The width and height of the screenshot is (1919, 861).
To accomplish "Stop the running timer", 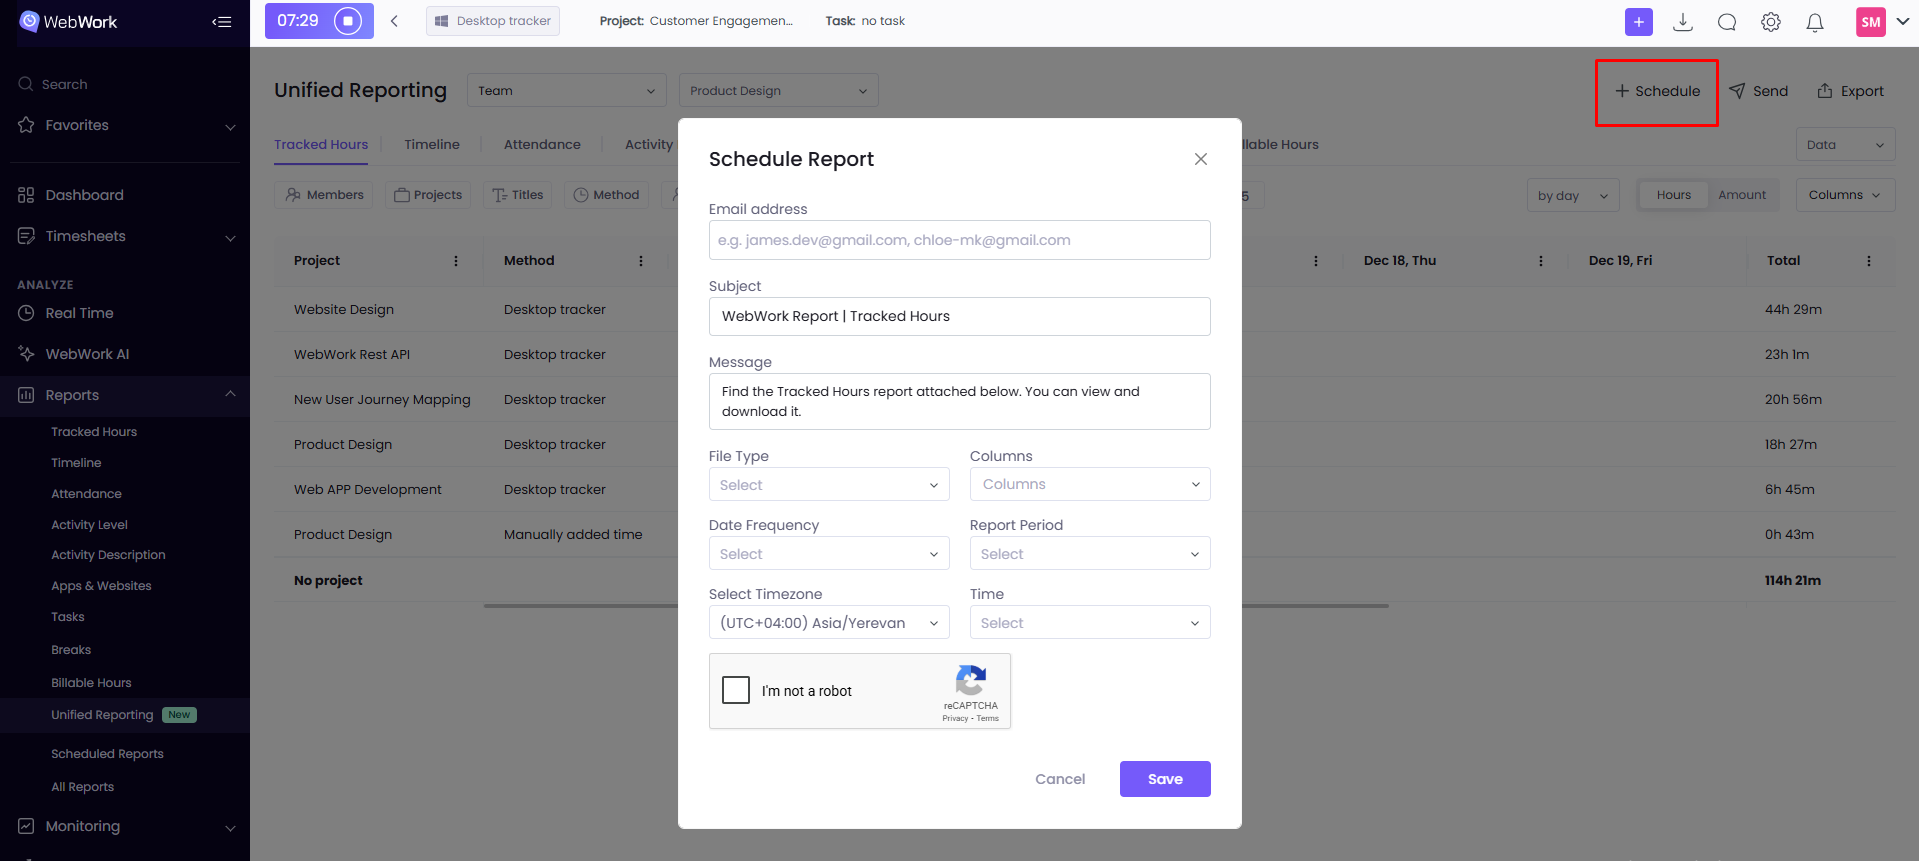I will click(347, 21).
